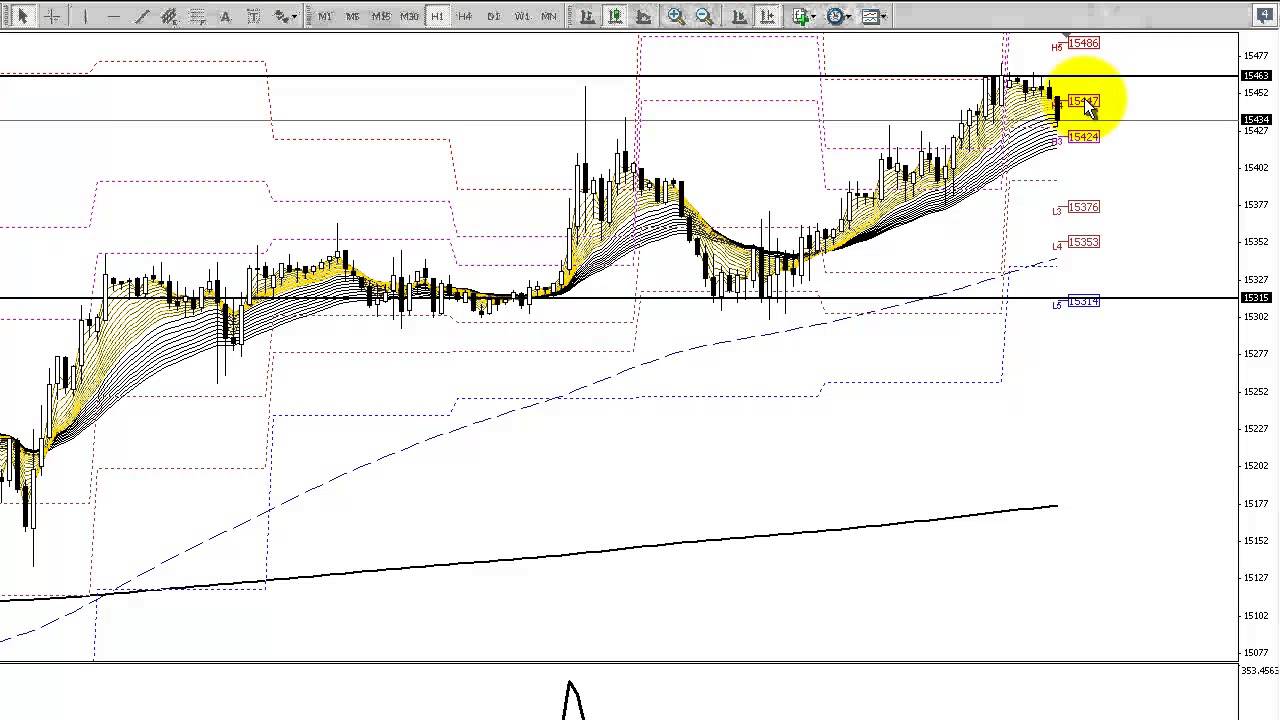Select the equidistant channel tool
This screenshot has width=1280, height=720.
point(169,16)
